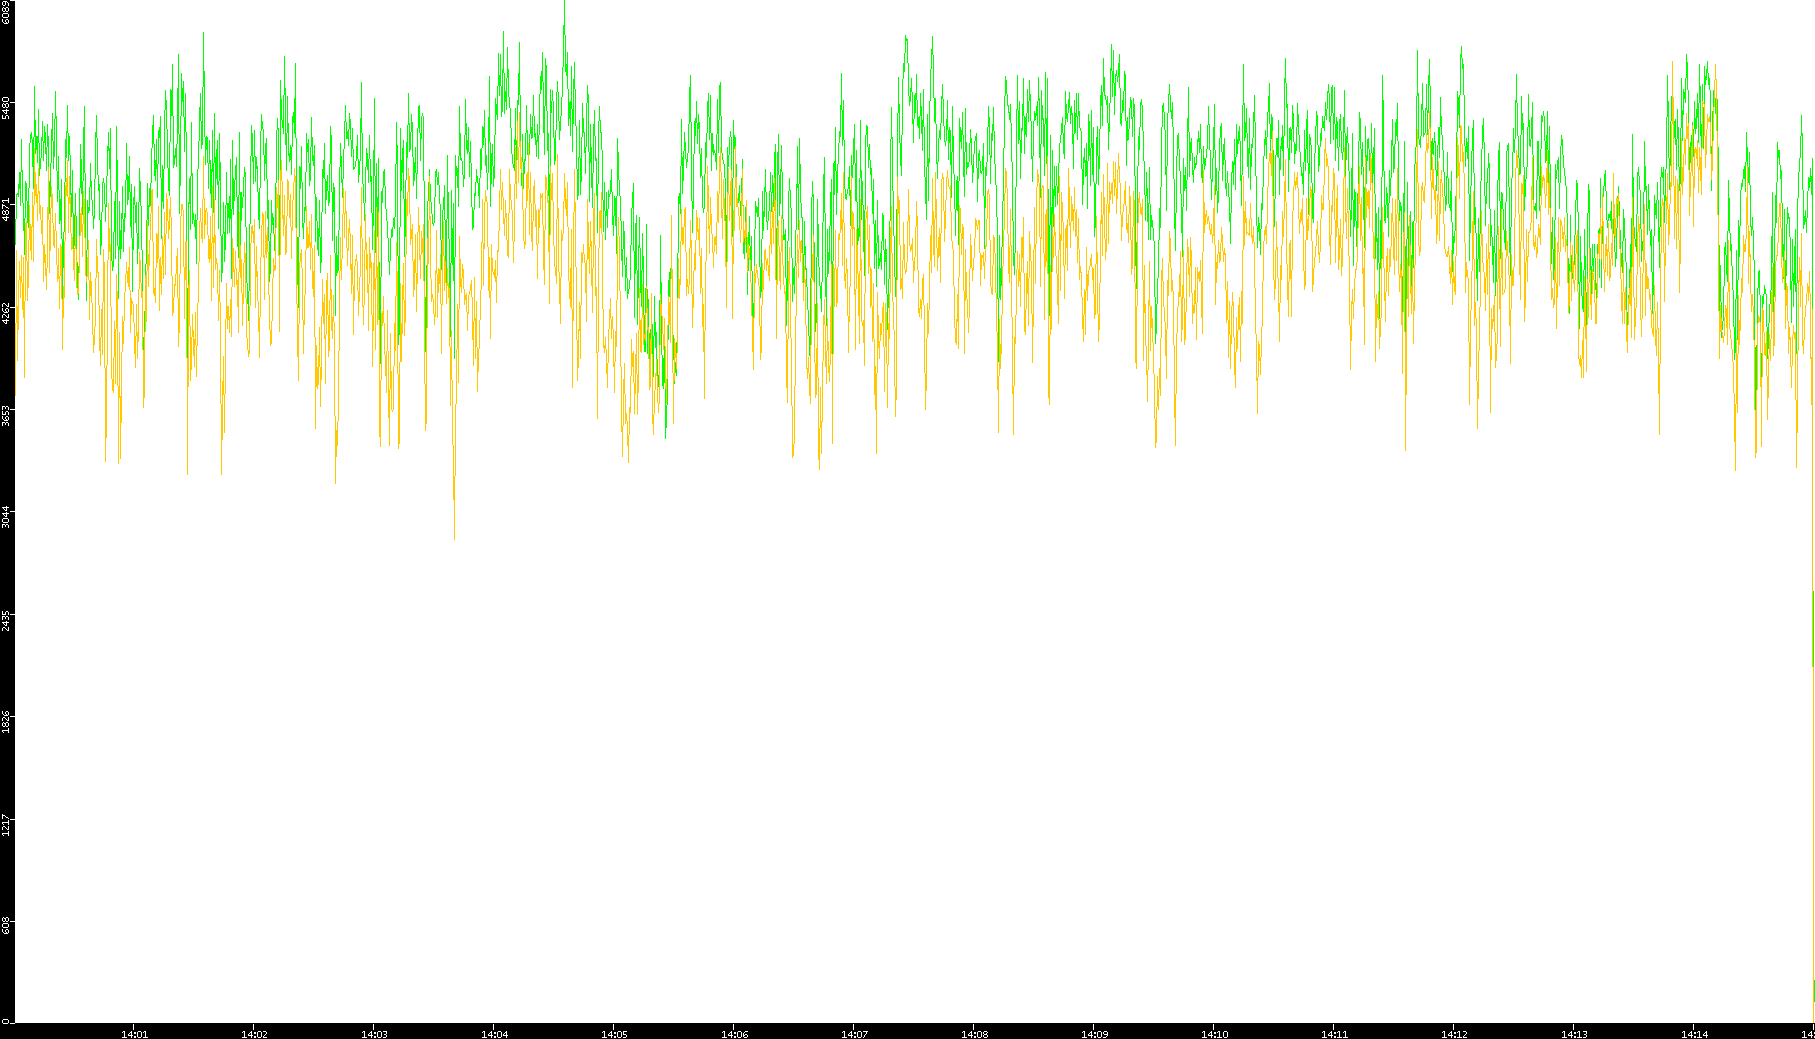Select the 14:02 tick on time axis

(x=254, y=1034)
